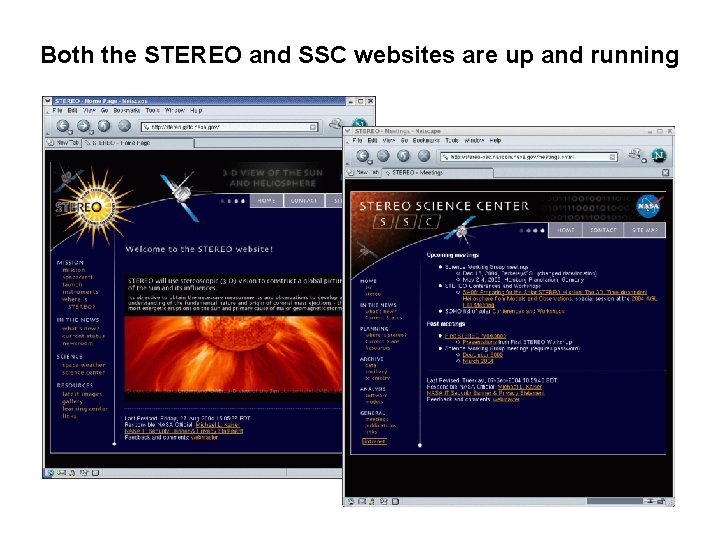Close the STEREO - Meetings tab with the X
720x540 pixels.
[665, 173]
